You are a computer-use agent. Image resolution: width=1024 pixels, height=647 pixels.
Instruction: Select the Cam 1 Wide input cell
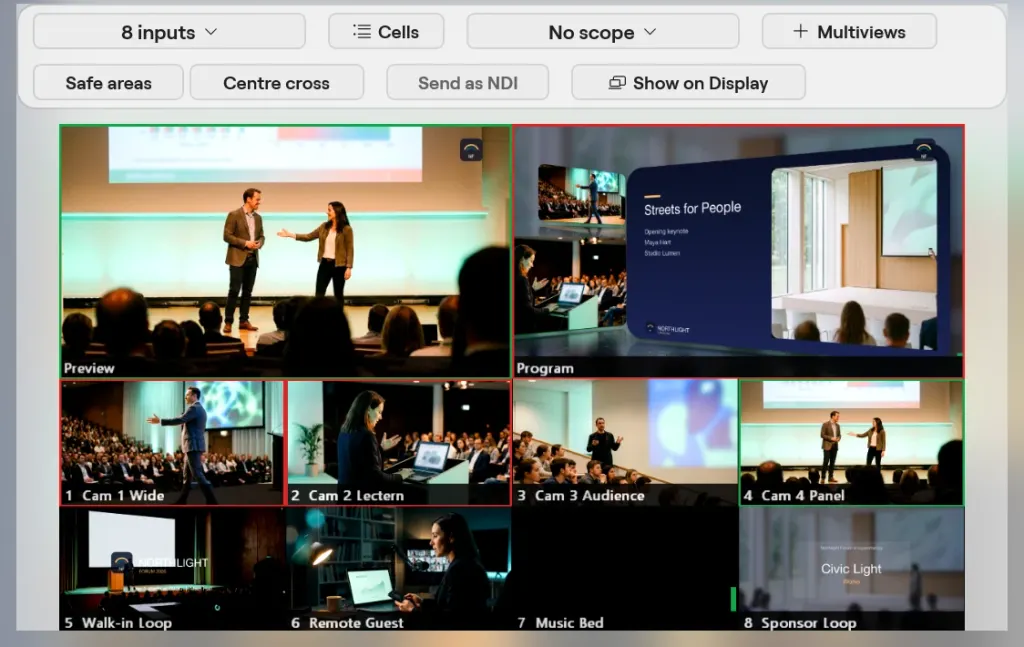point(172,443)
